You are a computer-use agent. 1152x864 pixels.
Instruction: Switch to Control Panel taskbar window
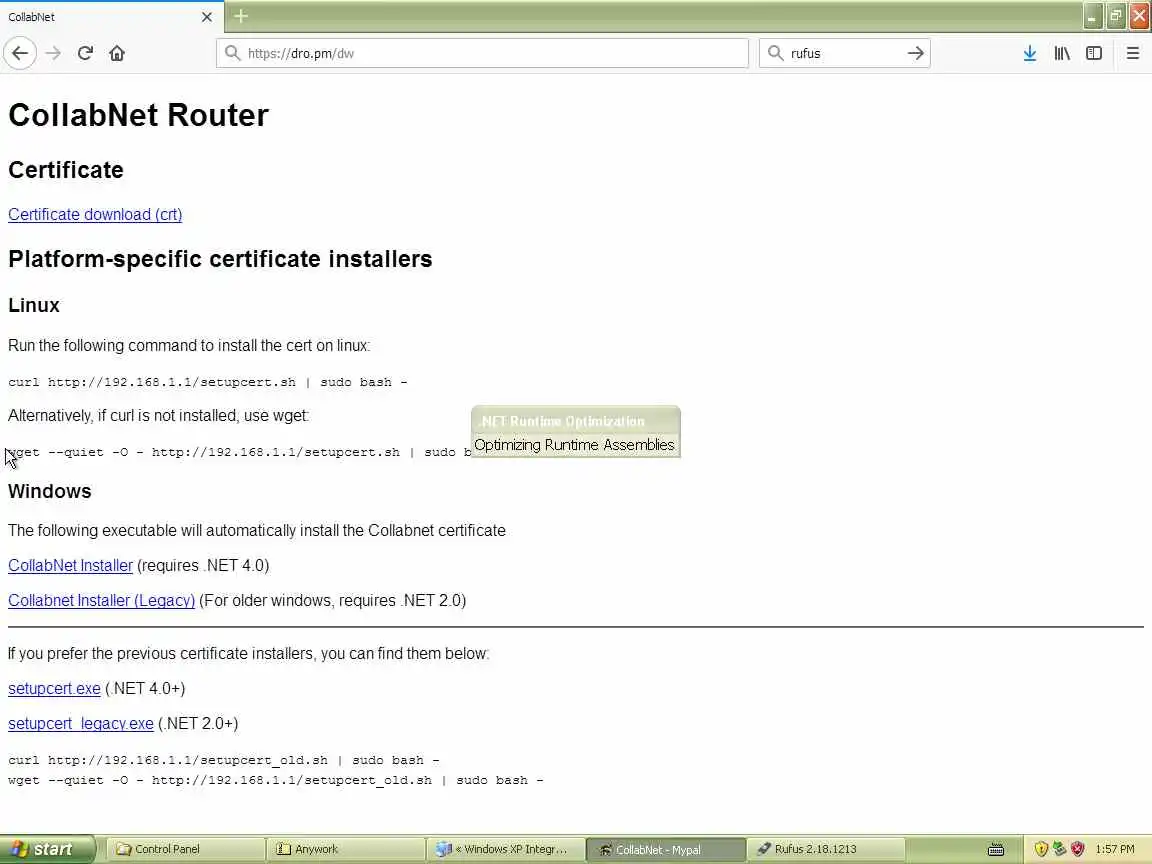pyautogui.click(x=184, y=849)
